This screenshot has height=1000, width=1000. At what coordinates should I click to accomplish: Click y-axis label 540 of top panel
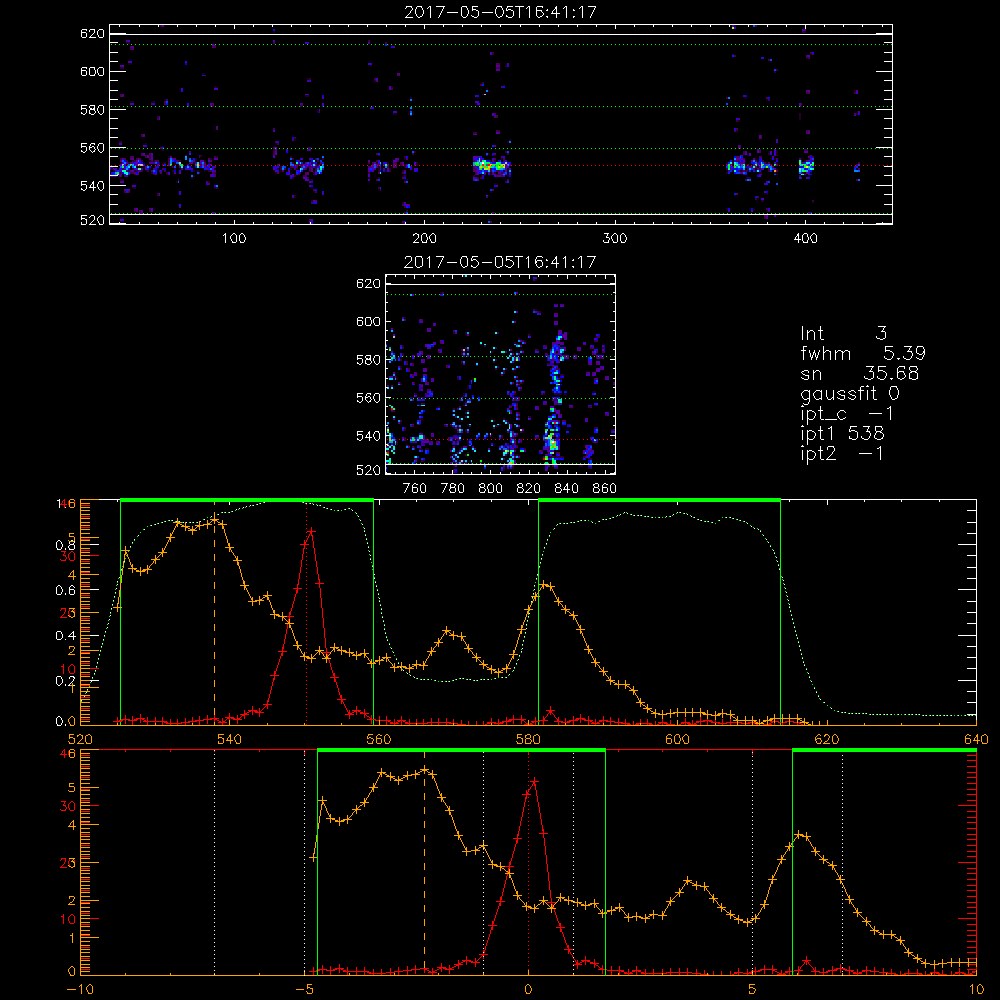[x=92, y=186]
